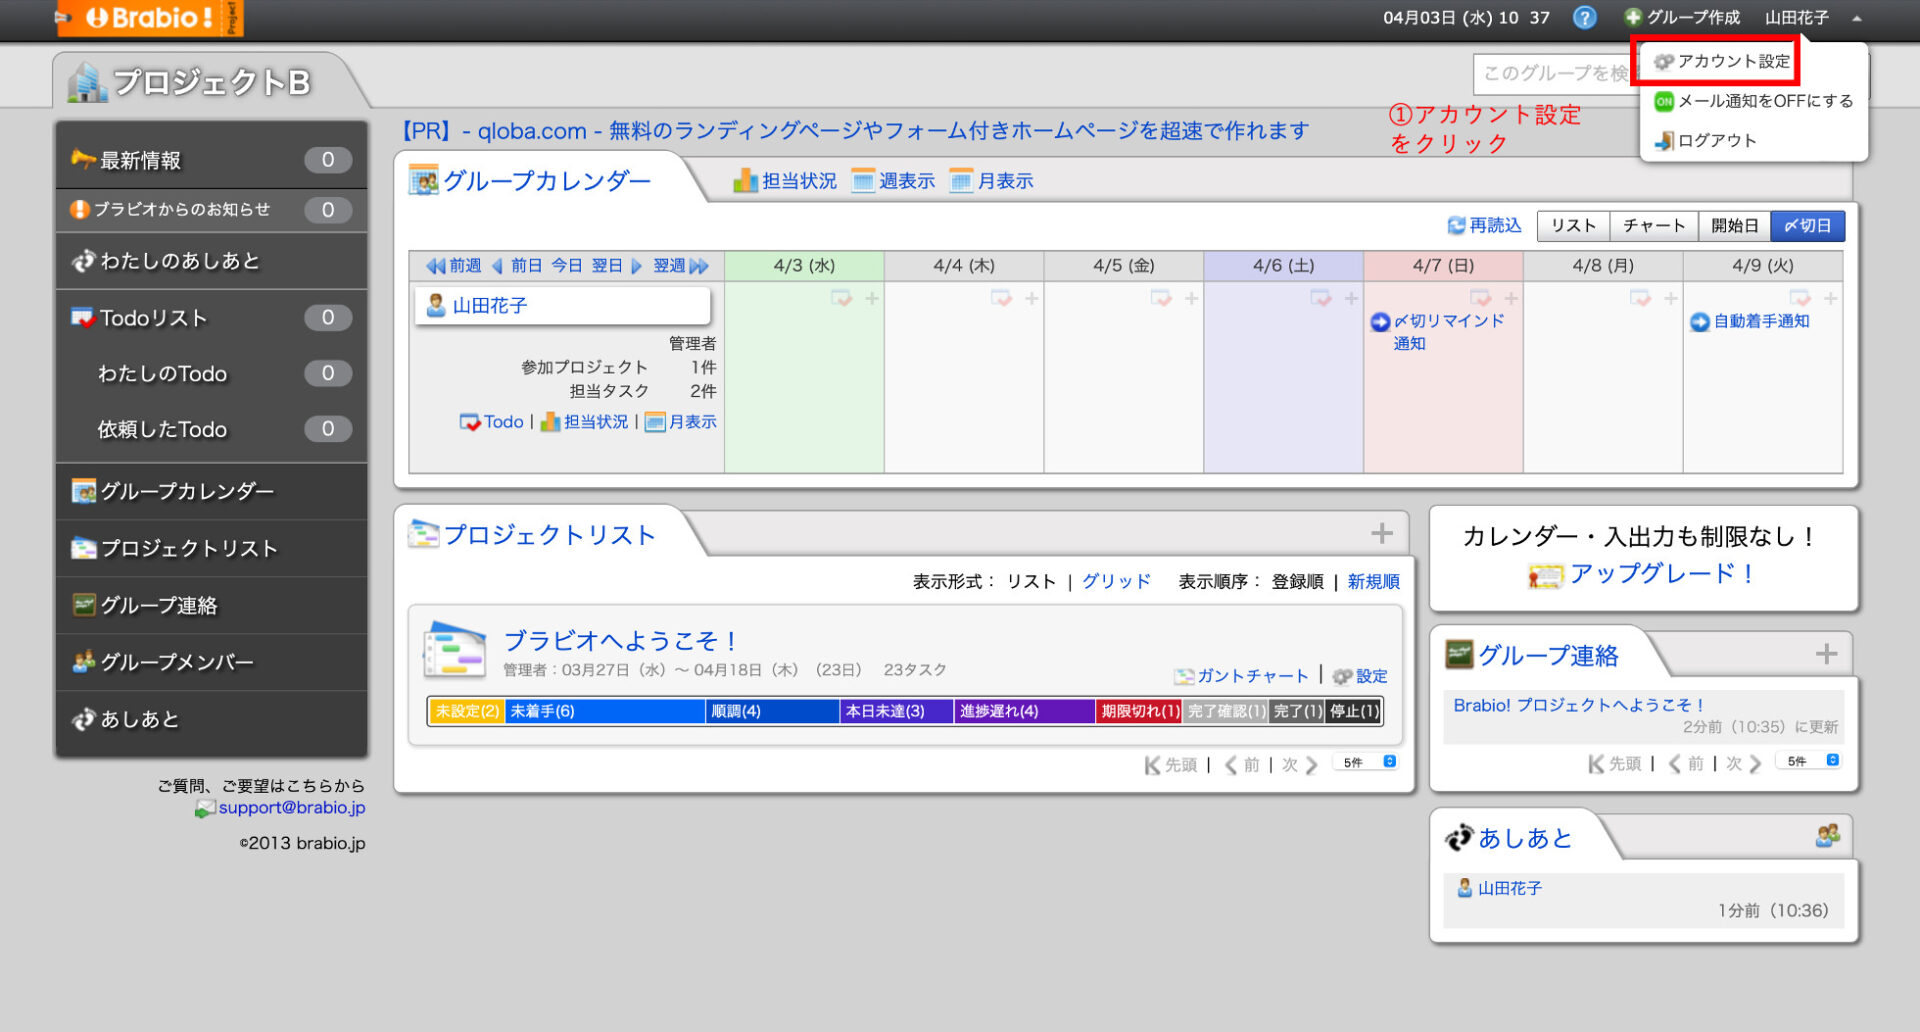Open the 5件 page-size dropdown in グループ連絡

pos(1812,761)
